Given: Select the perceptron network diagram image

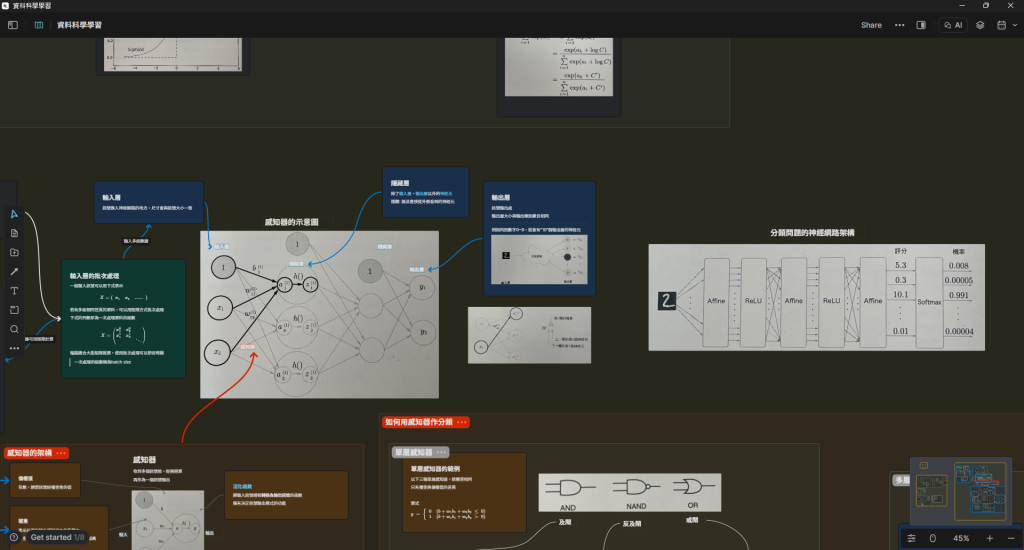Looking at the screenshot, I should coord(319,314).
